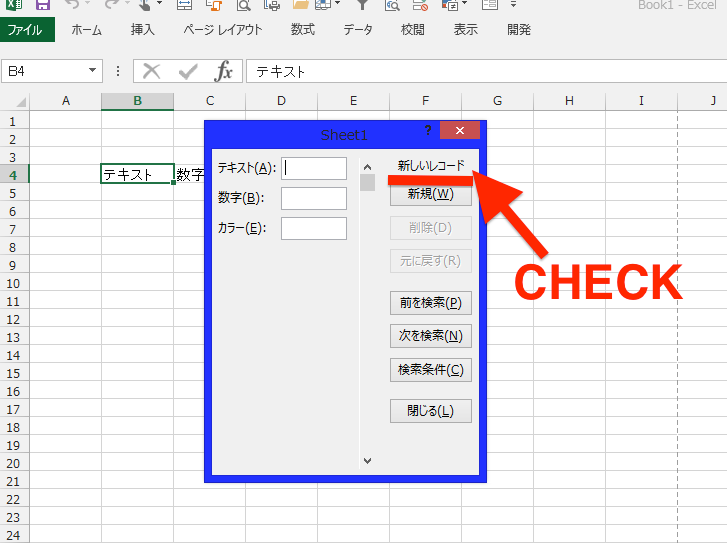Click the scroll up arrow in the form dialog
The width and height of the screenshot is (727, 543).
point(367,167)
